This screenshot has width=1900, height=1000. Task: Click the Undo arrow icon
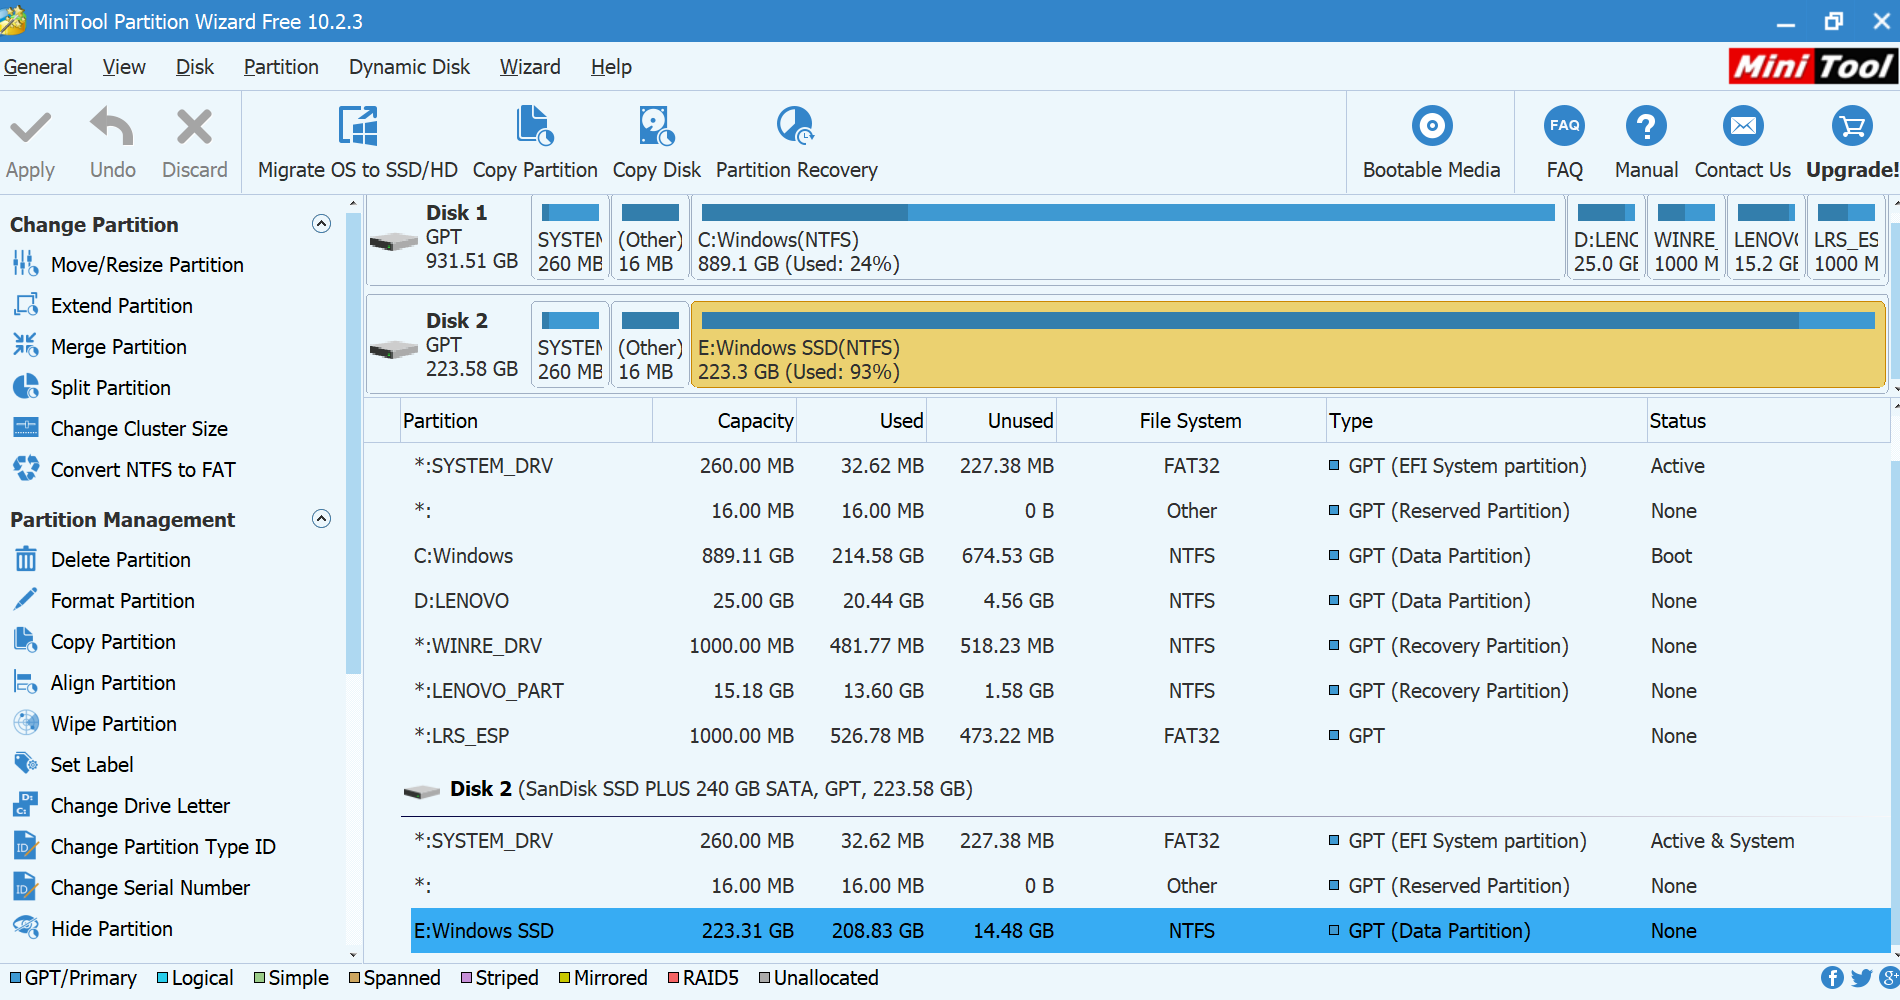point(112,128)
